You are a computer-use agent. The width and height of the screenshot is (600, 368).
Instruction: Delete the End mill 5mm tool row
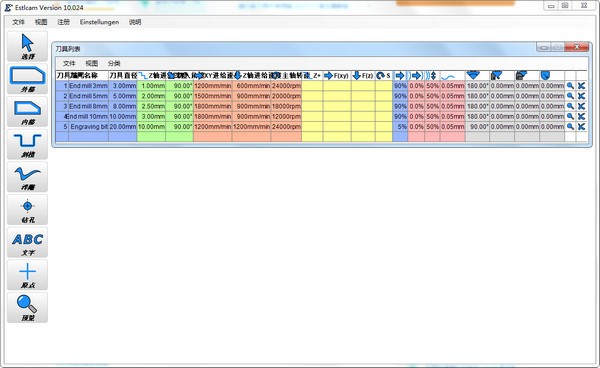pyautogui.click(x=582, y=96)
